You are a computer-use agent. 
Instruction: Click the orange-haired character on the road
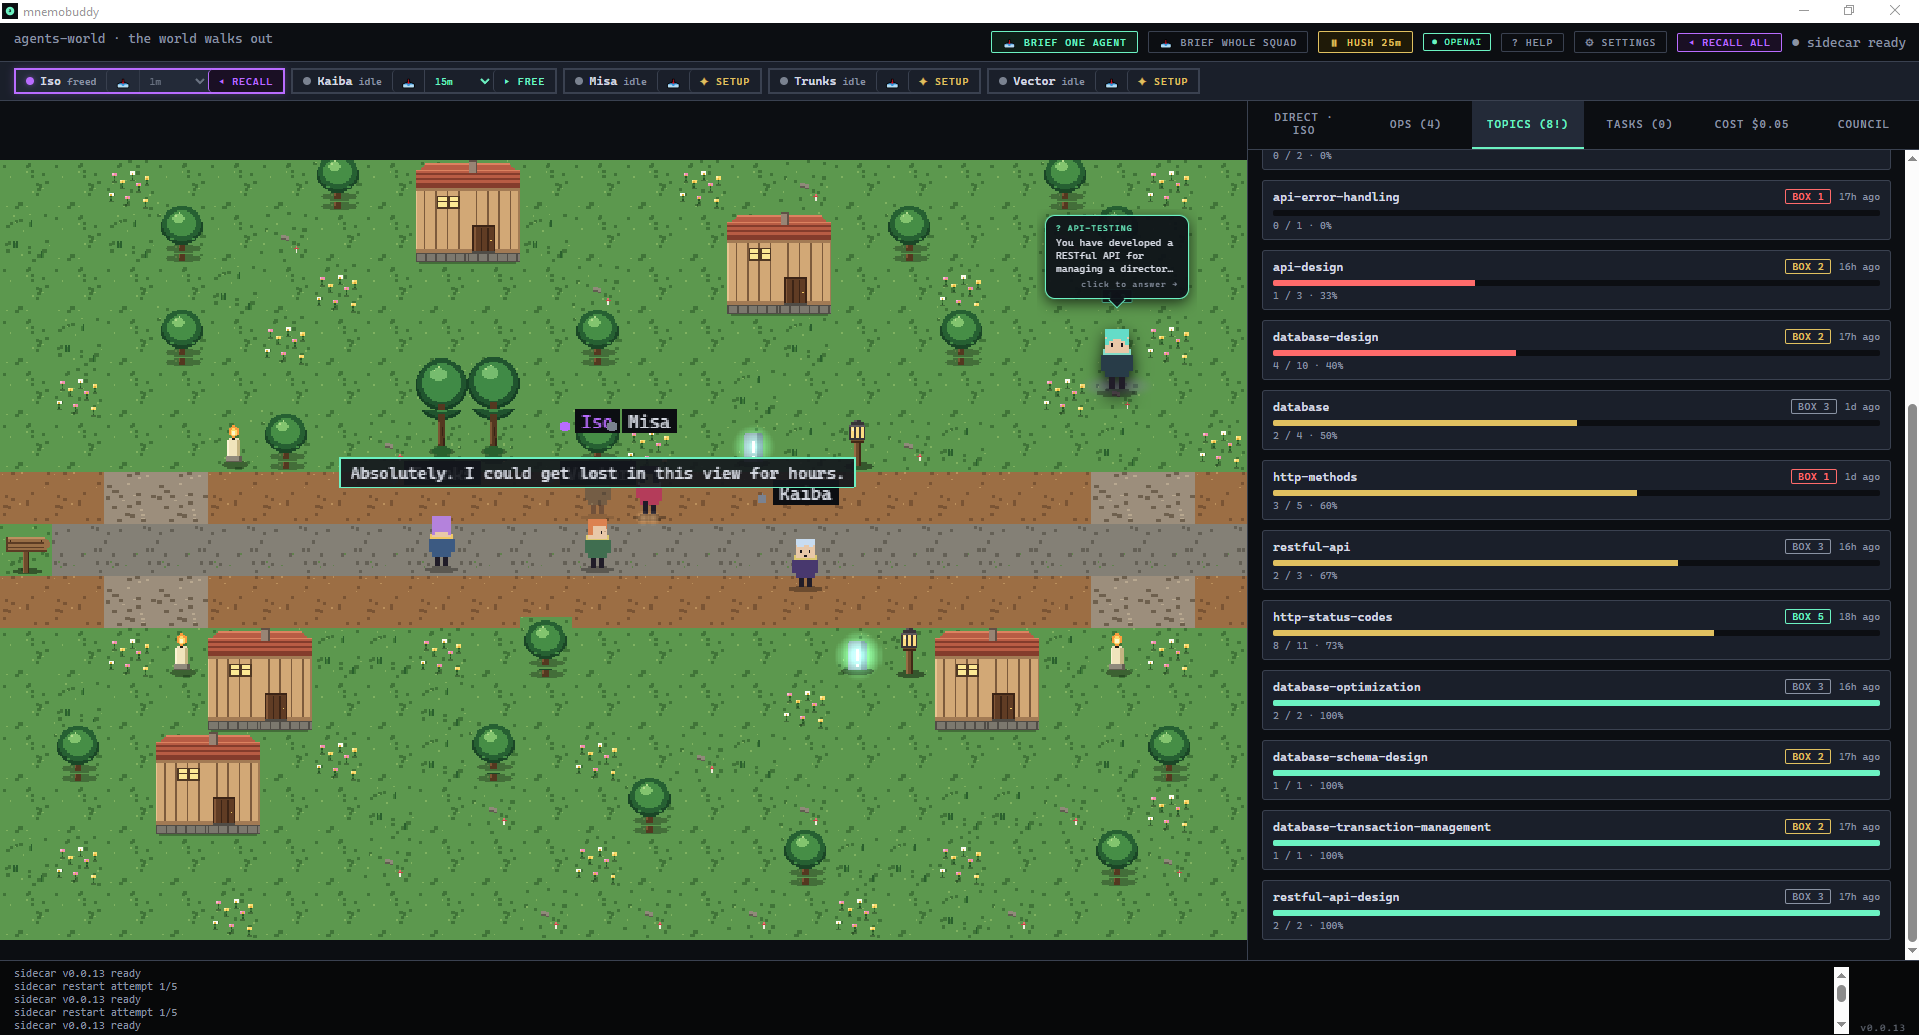[x=597, y=543]
